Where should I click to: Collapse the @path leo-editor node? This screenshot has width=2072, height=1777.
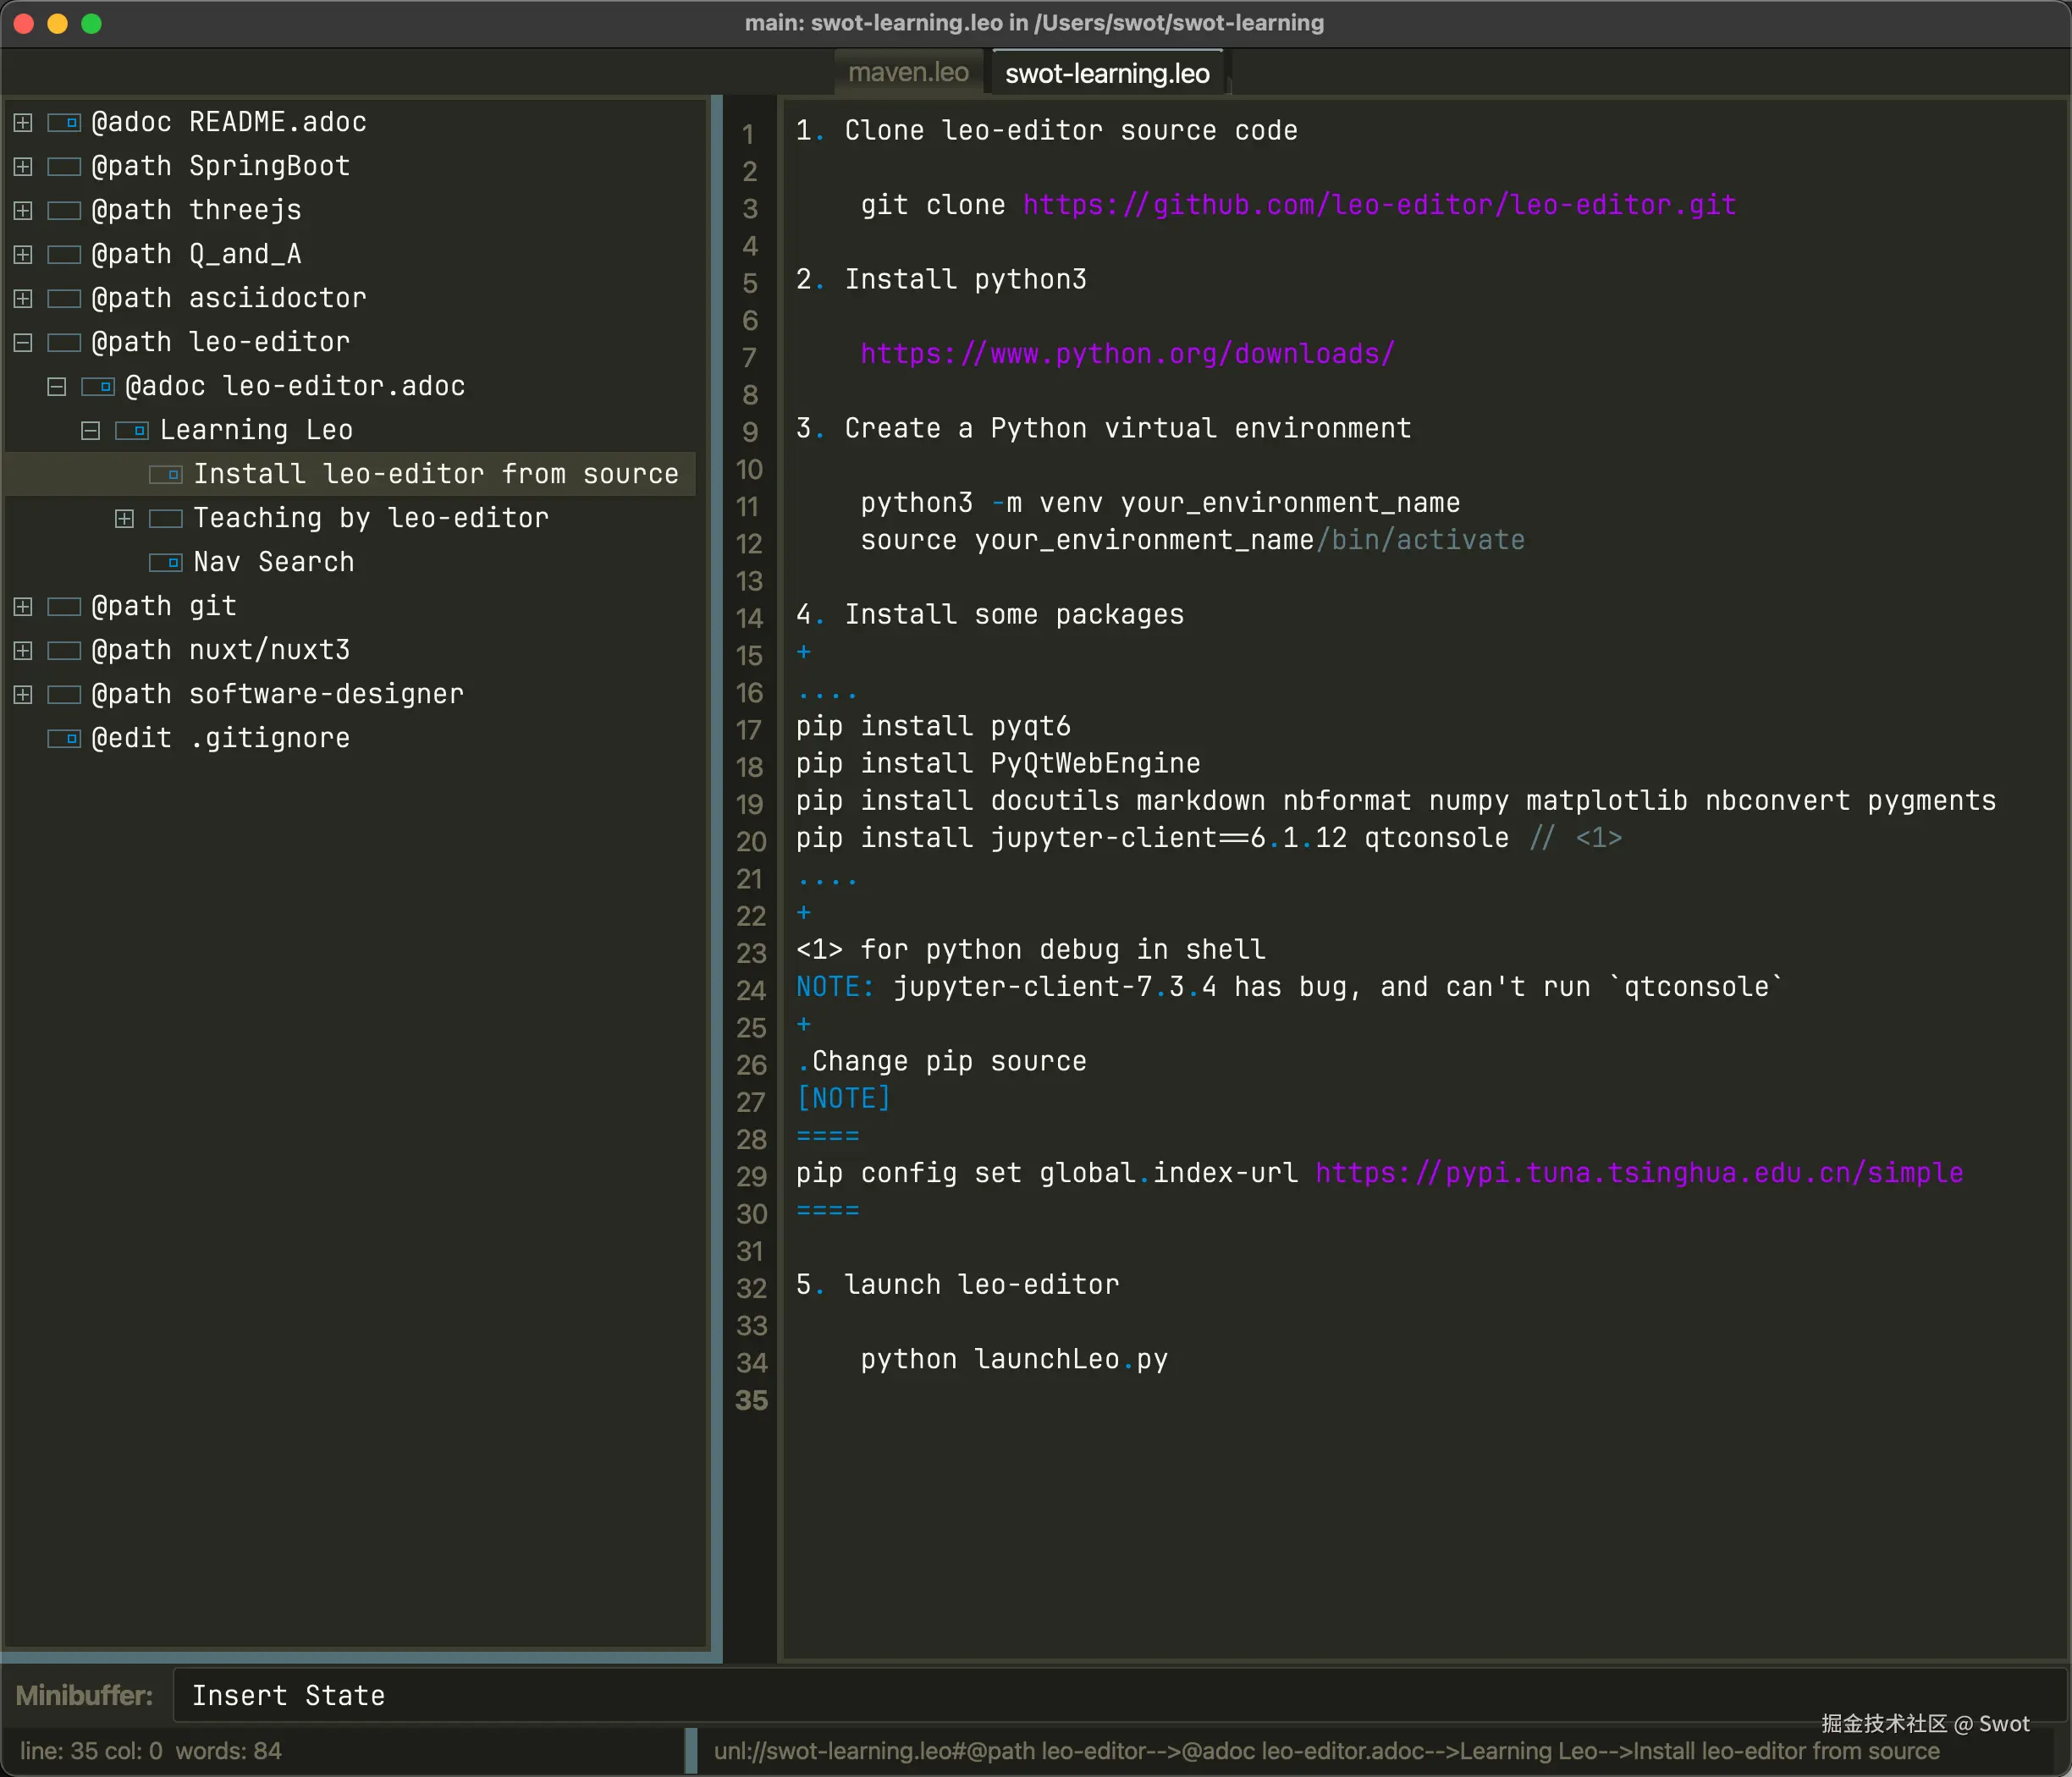23,343
